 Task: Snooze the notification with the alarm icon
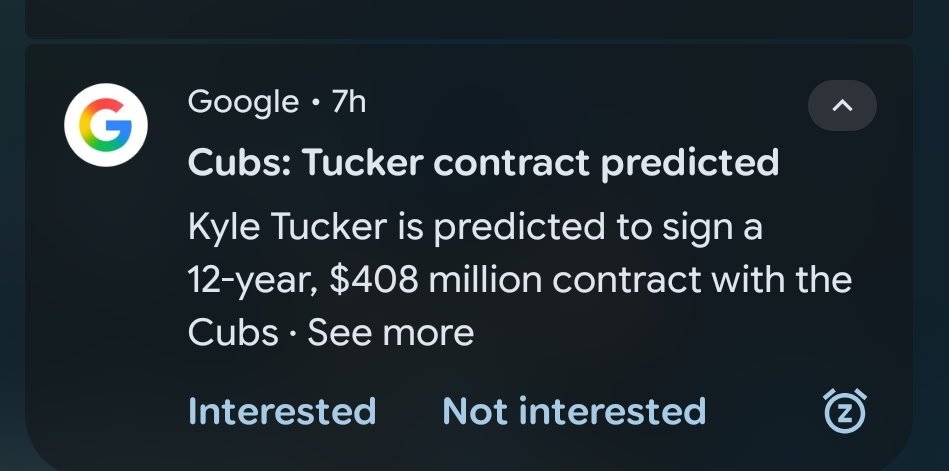coord(844,411)
